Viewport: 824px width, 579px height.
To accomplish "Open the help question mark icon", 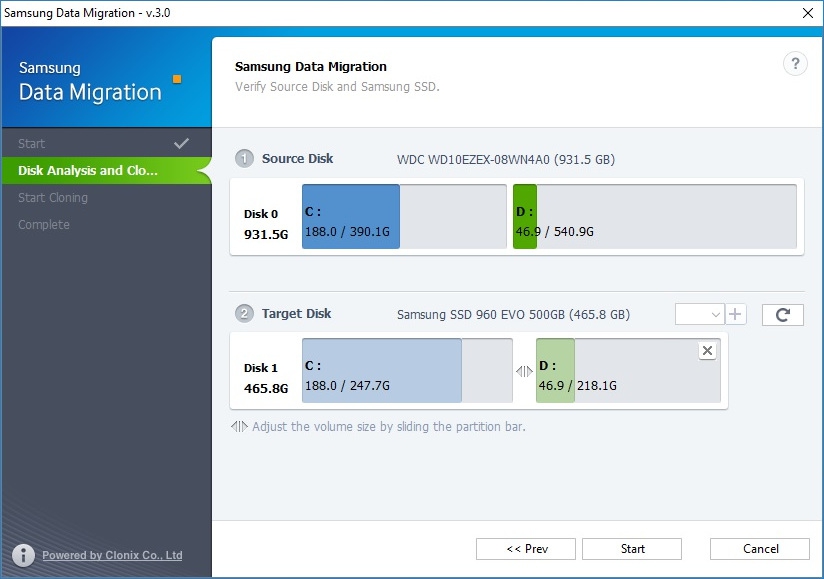I will click(x=795, y=64).
